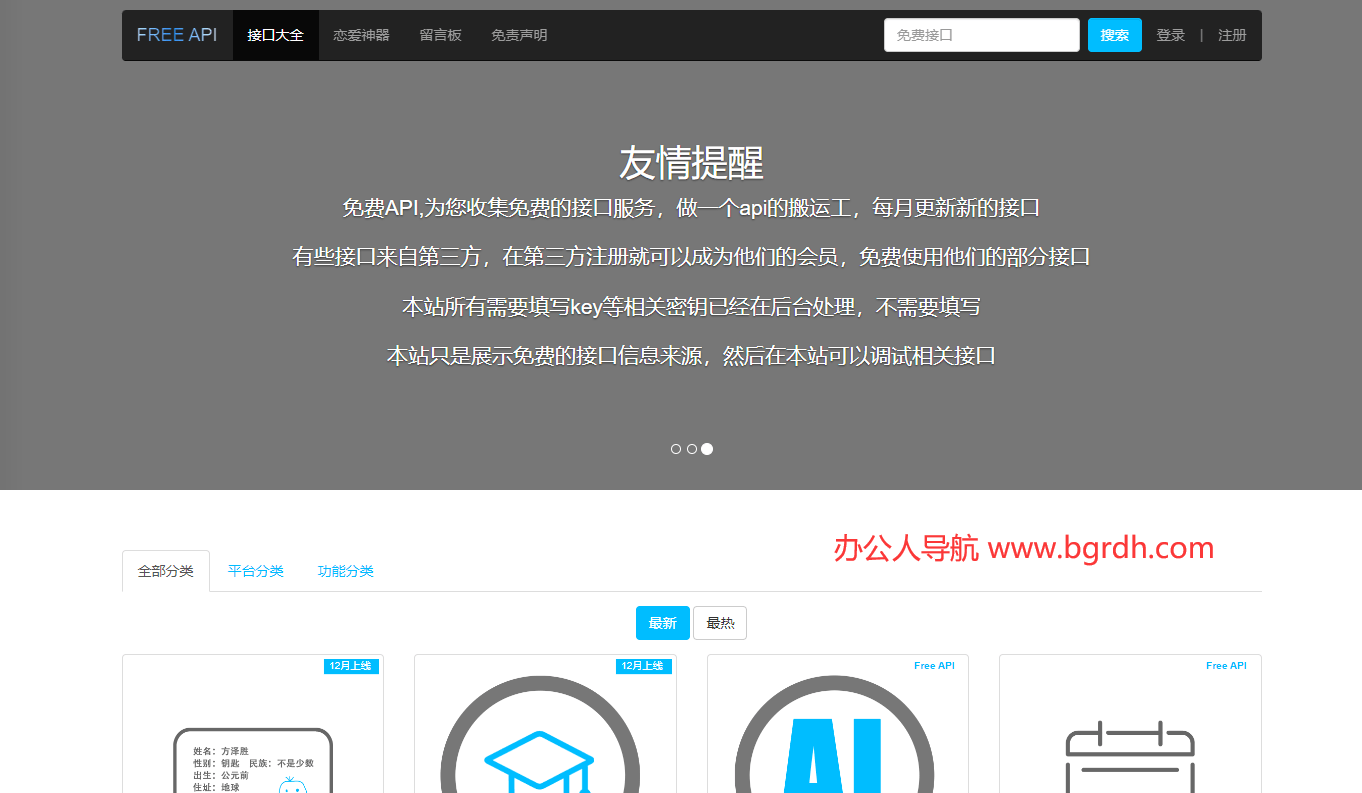The image size is (1362, 793).
Task: Go to the 留言板 page
Action: tap(440, 35)
